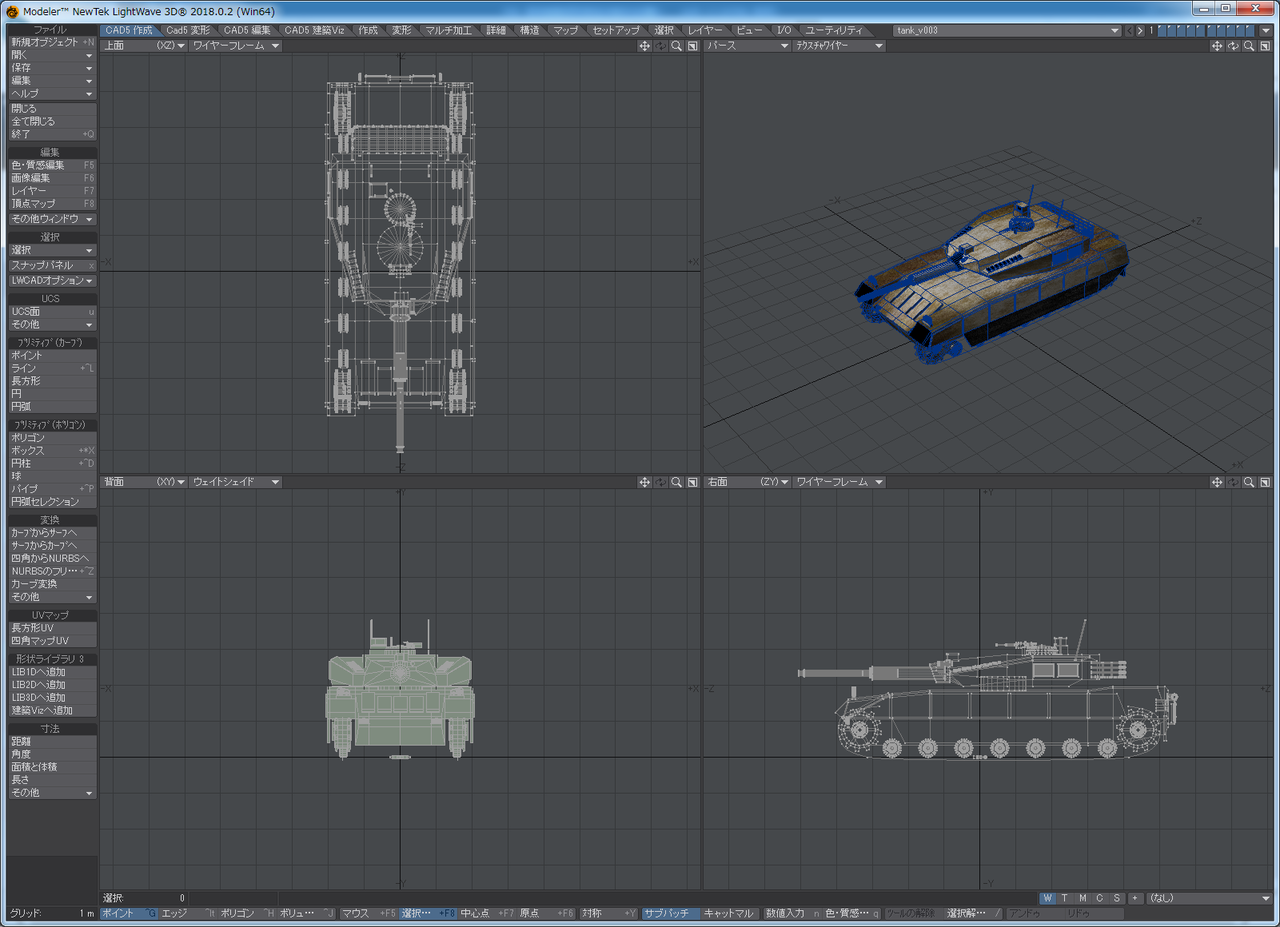Click the zoom magnifier in the perspective viewport
This screenshot has width=1280, height=927.
pos(1249,46)
